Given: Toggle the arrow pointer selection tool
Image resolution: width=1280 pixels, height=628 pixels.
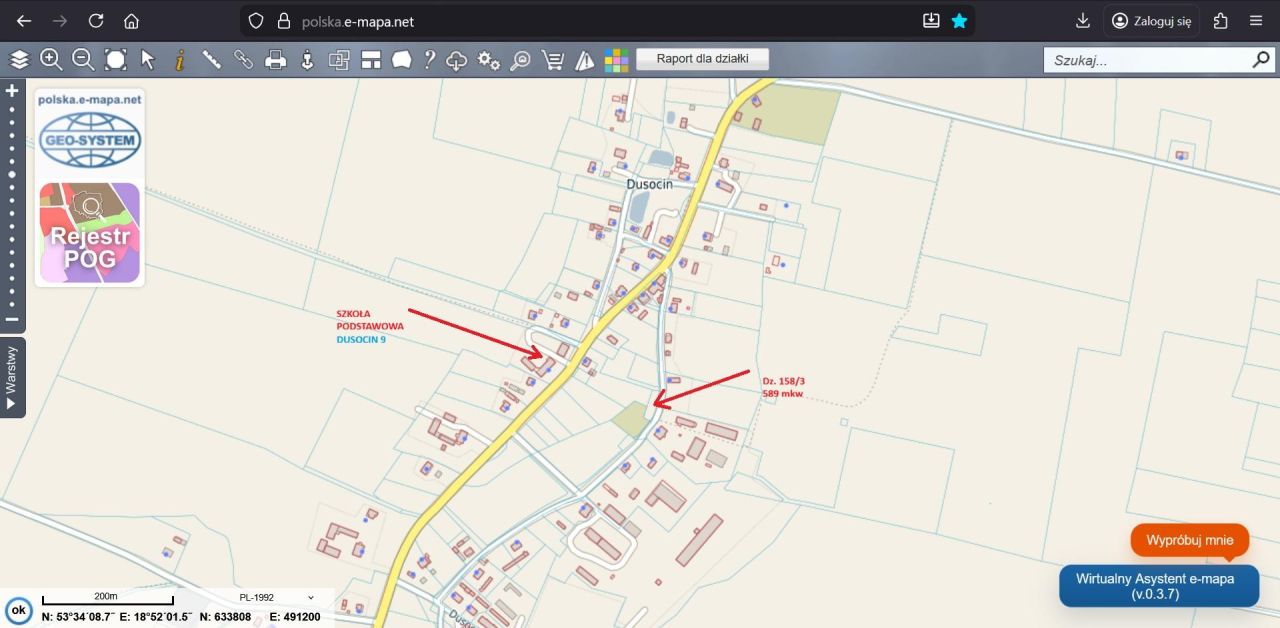Looking at the screenshot, I should 148,60.
